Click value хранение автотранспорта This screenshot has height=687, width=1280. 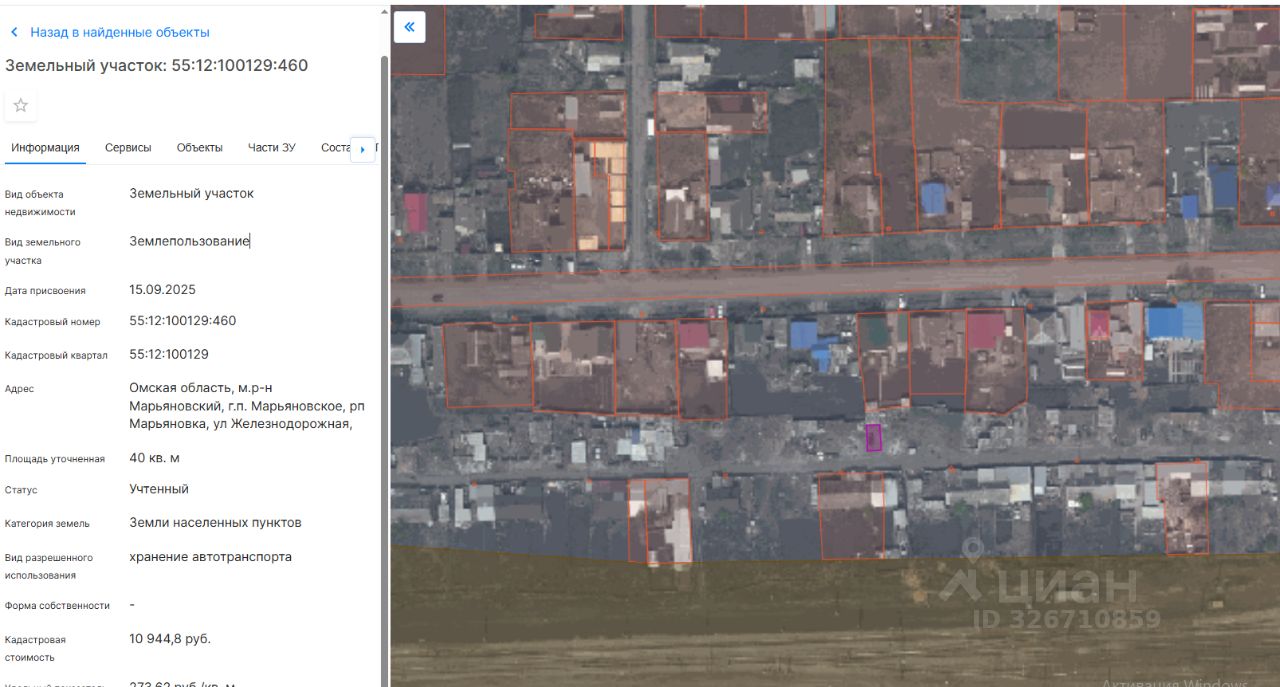point(210,556)
